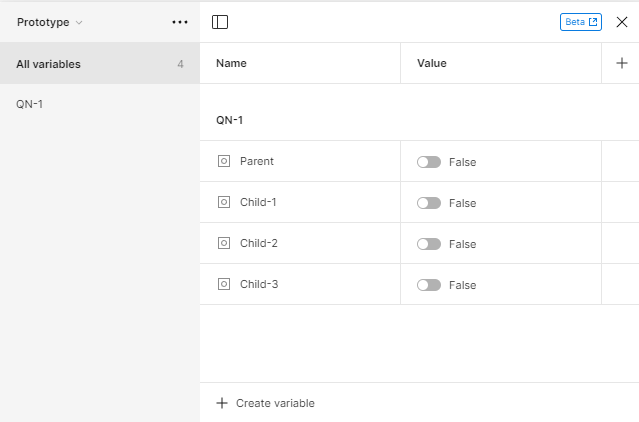The image size is (639, 422).
Task: Click the QN-1 group header row
Action: tap(230, 120)
